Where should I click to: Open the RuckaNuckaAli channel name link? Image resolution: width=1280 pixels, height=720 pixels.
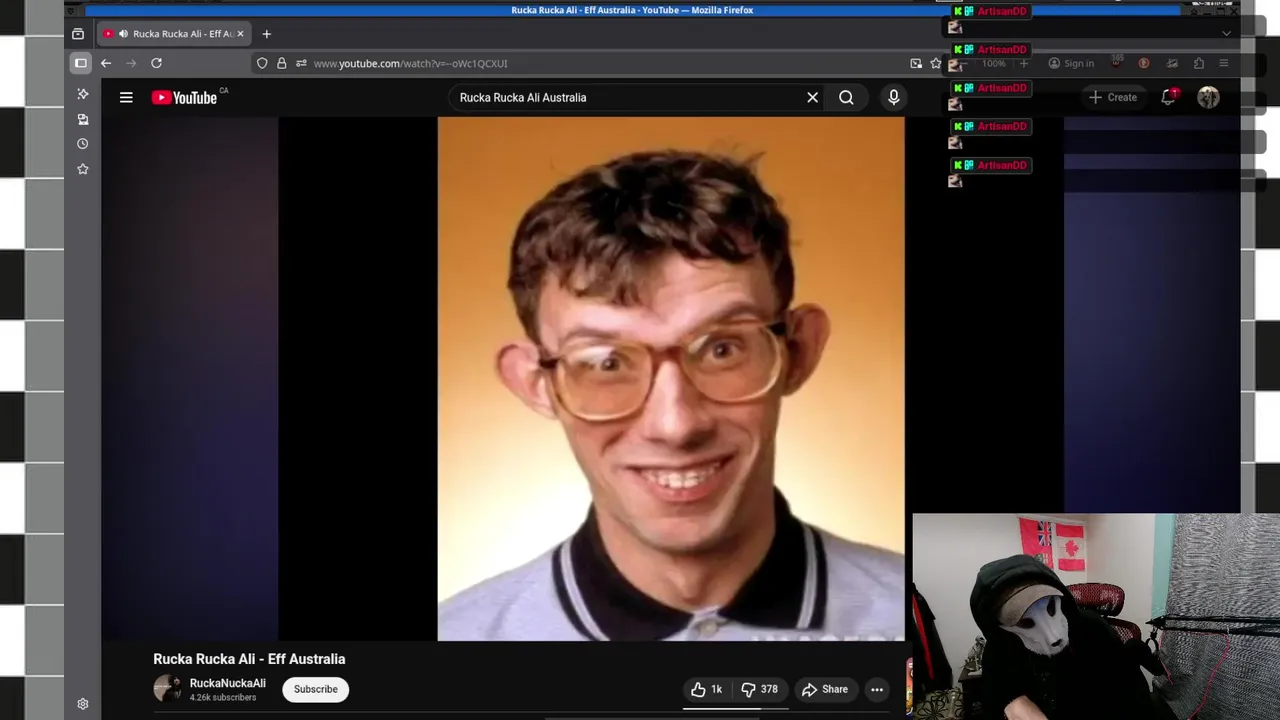228,683
